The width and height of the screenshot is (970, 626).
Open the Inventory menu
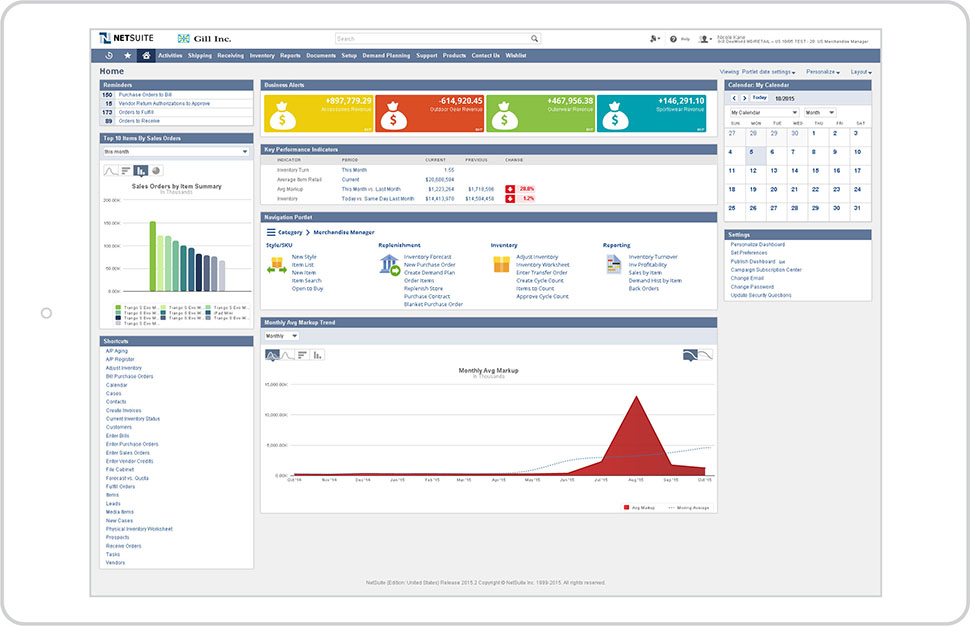[x=261, y=56]
